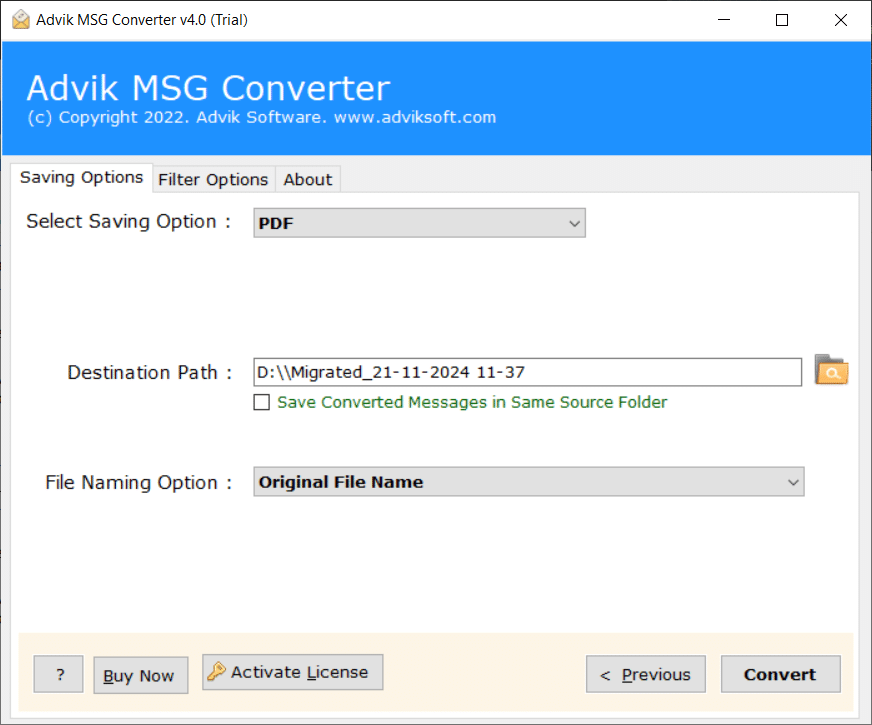Click the Activate License button
Screen dimensions: 872x725
[293, 672]
